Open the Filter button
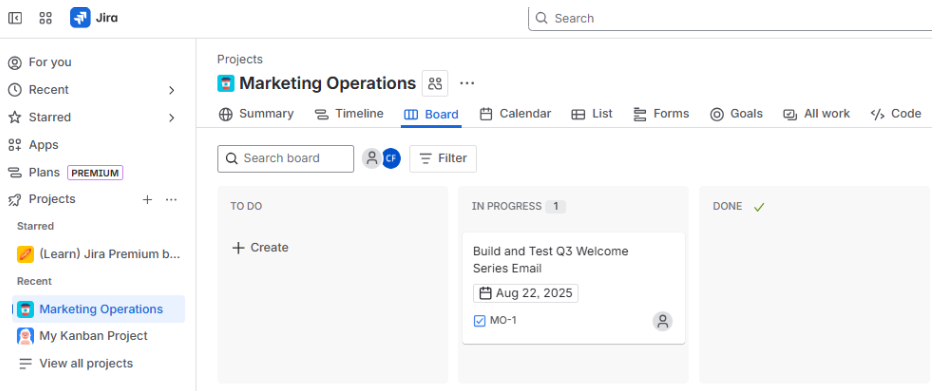The image size is (940, 391). tap(443, 159)
